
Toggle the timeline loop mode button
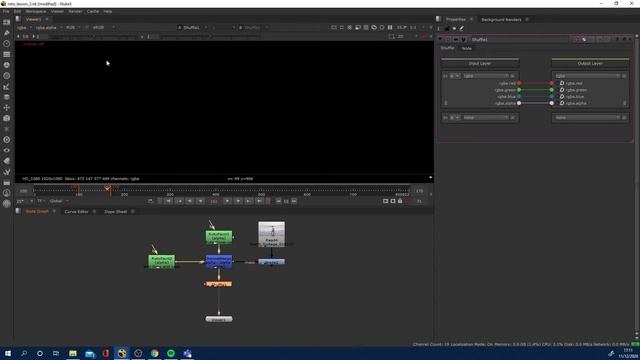(151, 201)
